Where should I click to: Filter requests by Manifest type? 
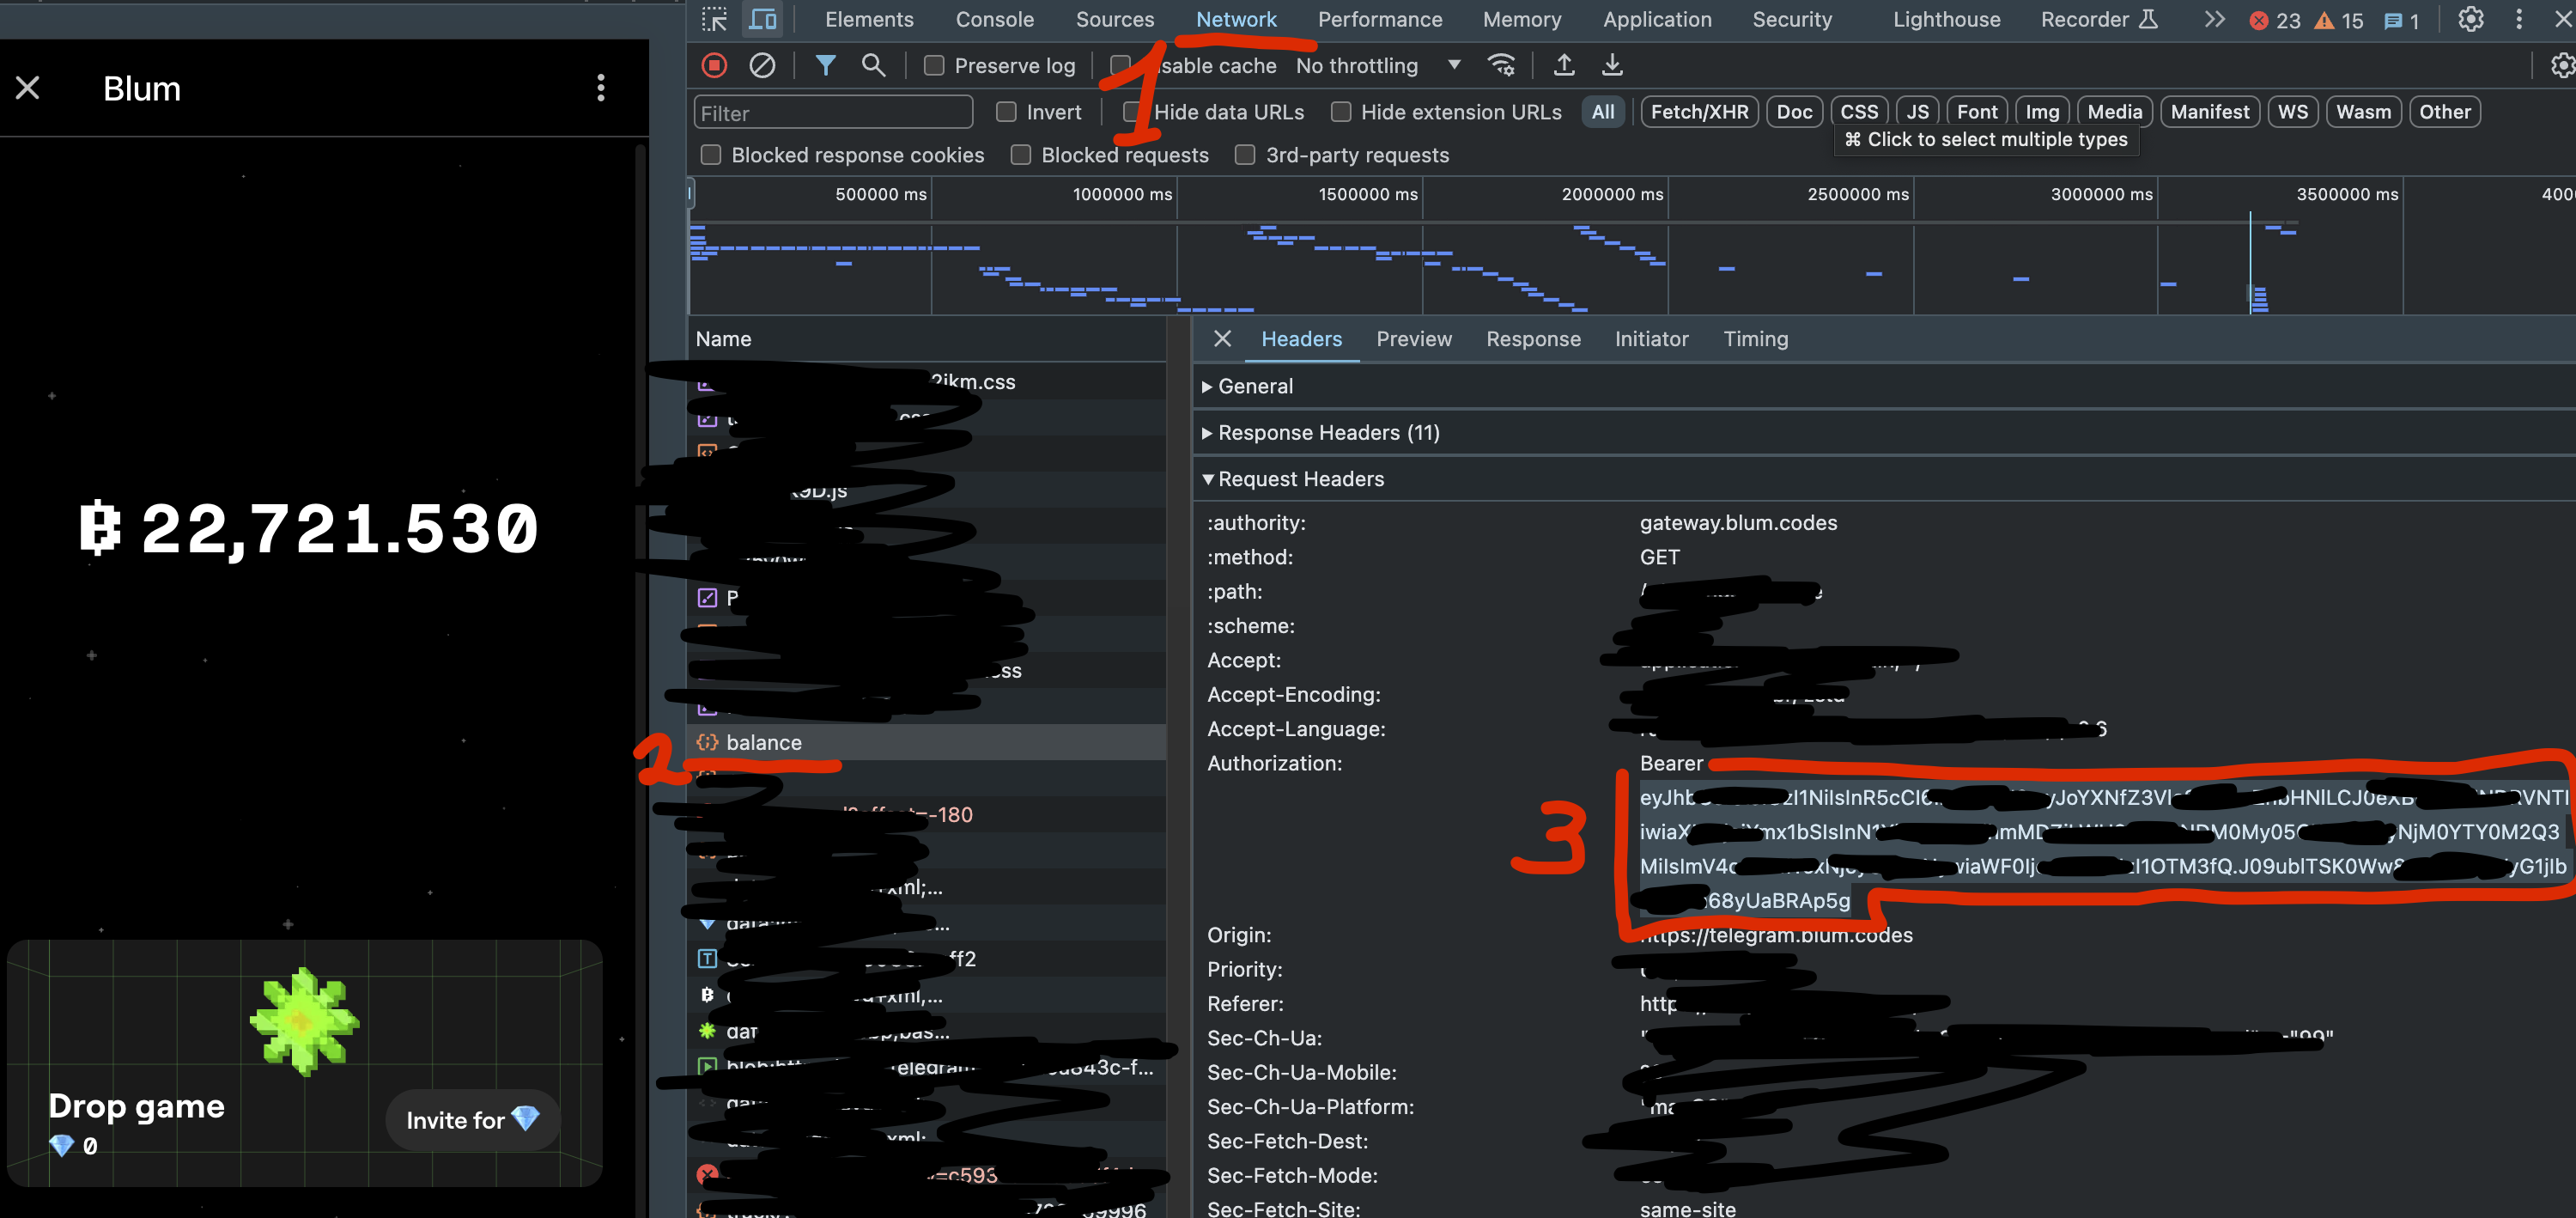coord(2209,112)
